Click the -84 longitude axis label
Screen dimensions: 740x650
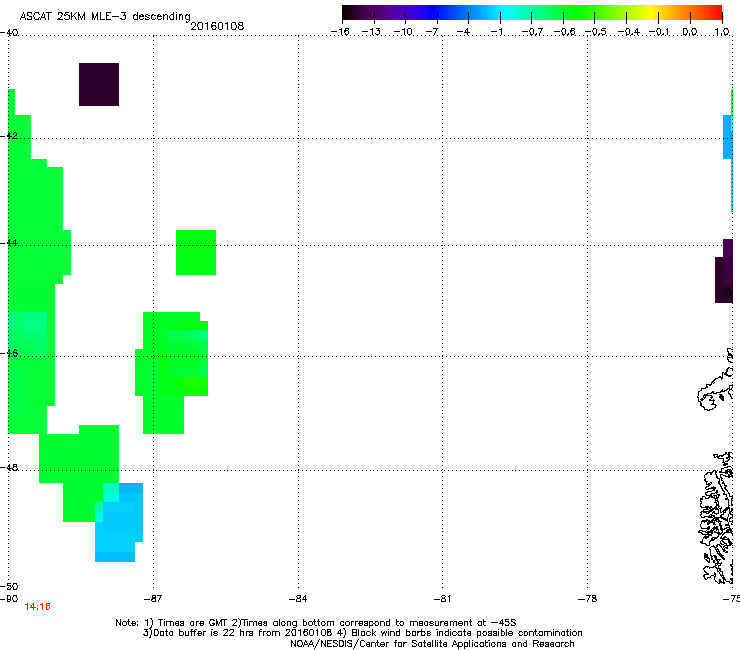pyautogui.click(x=298, y=599)
